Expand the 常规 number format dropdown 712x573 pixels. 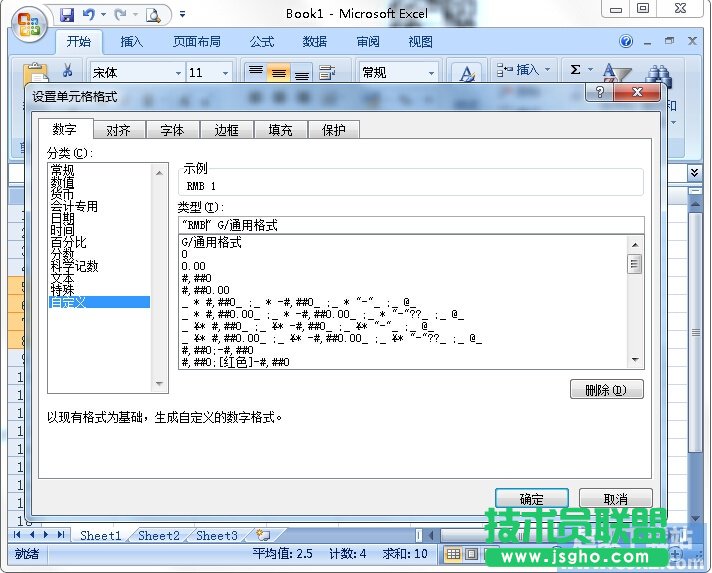[431, 73]
